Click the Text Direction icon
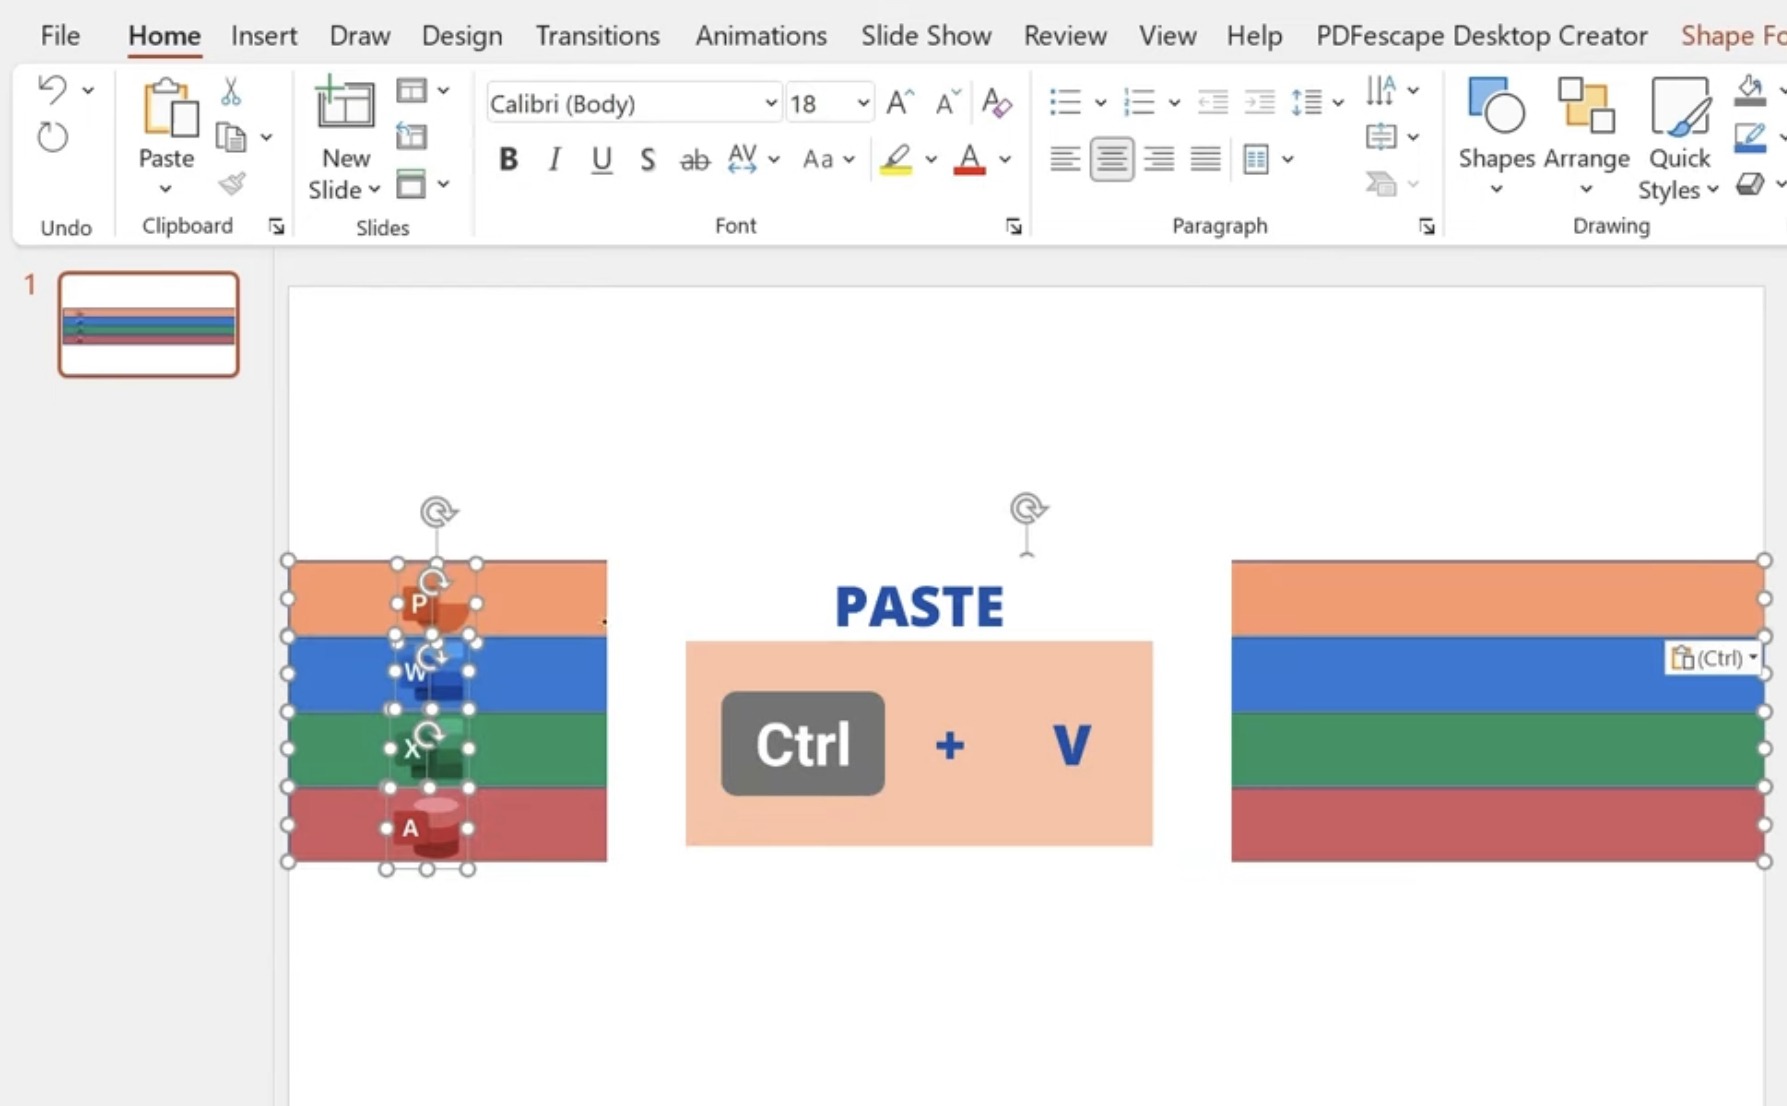The width and height of the screenshot is (1787, 1106). [x=1381, y=90]
